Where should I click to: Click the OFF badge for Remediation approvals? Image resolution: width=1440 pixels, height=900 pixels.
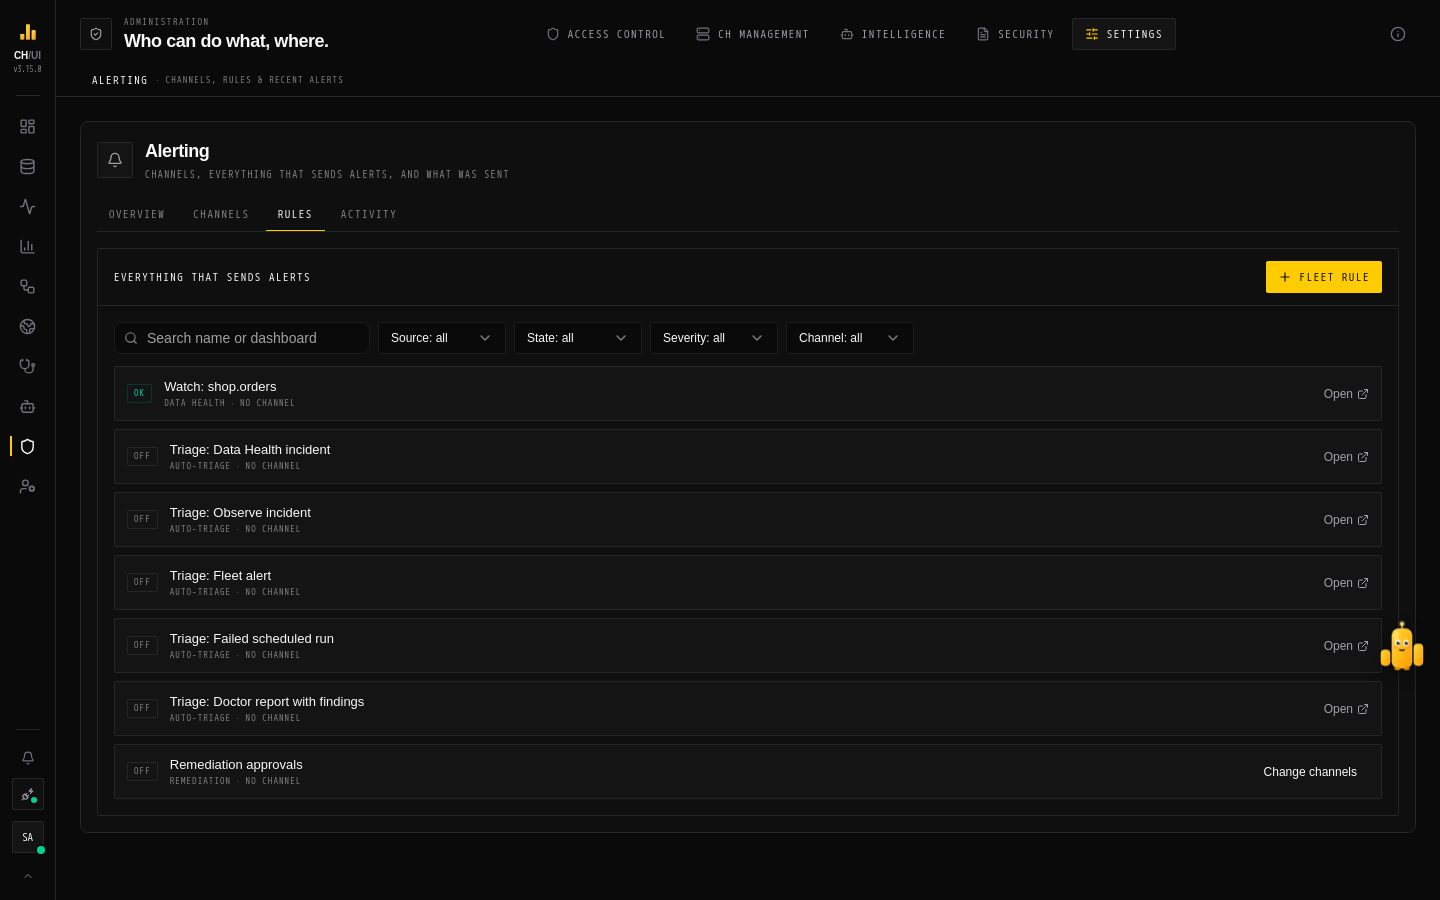[142, 771]
